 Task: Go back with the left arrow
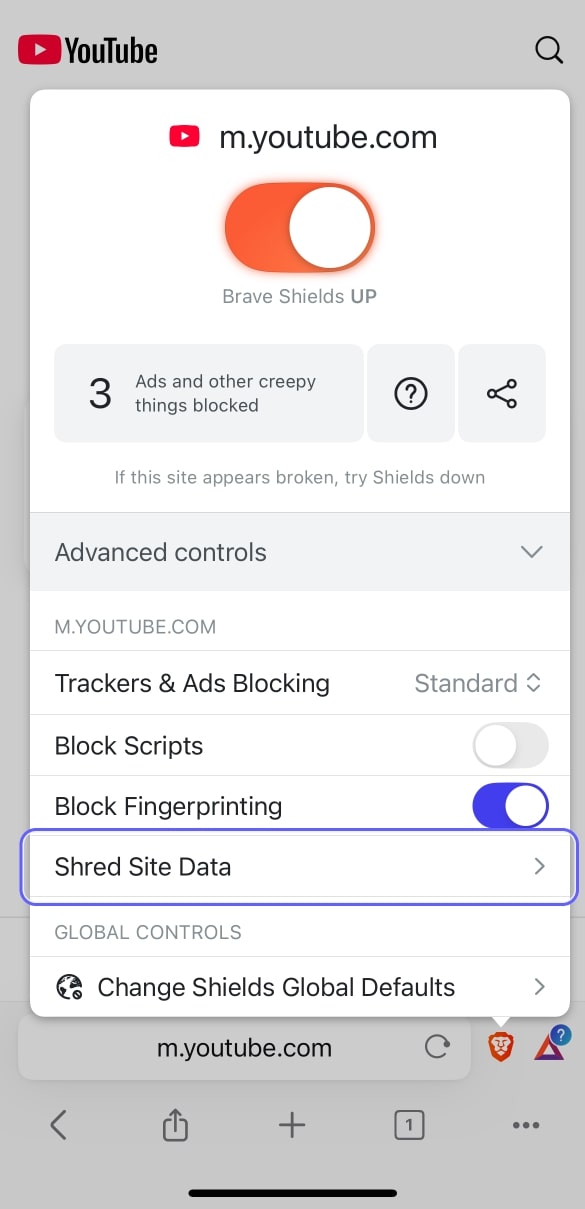pos(58,1125)
